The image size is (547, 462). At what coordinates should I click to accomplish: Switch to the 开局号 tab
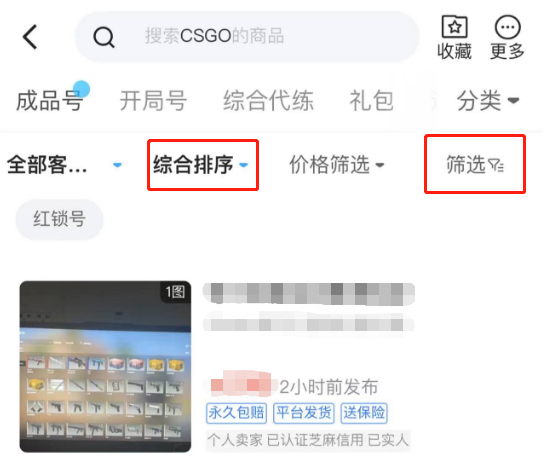point(153,100)
